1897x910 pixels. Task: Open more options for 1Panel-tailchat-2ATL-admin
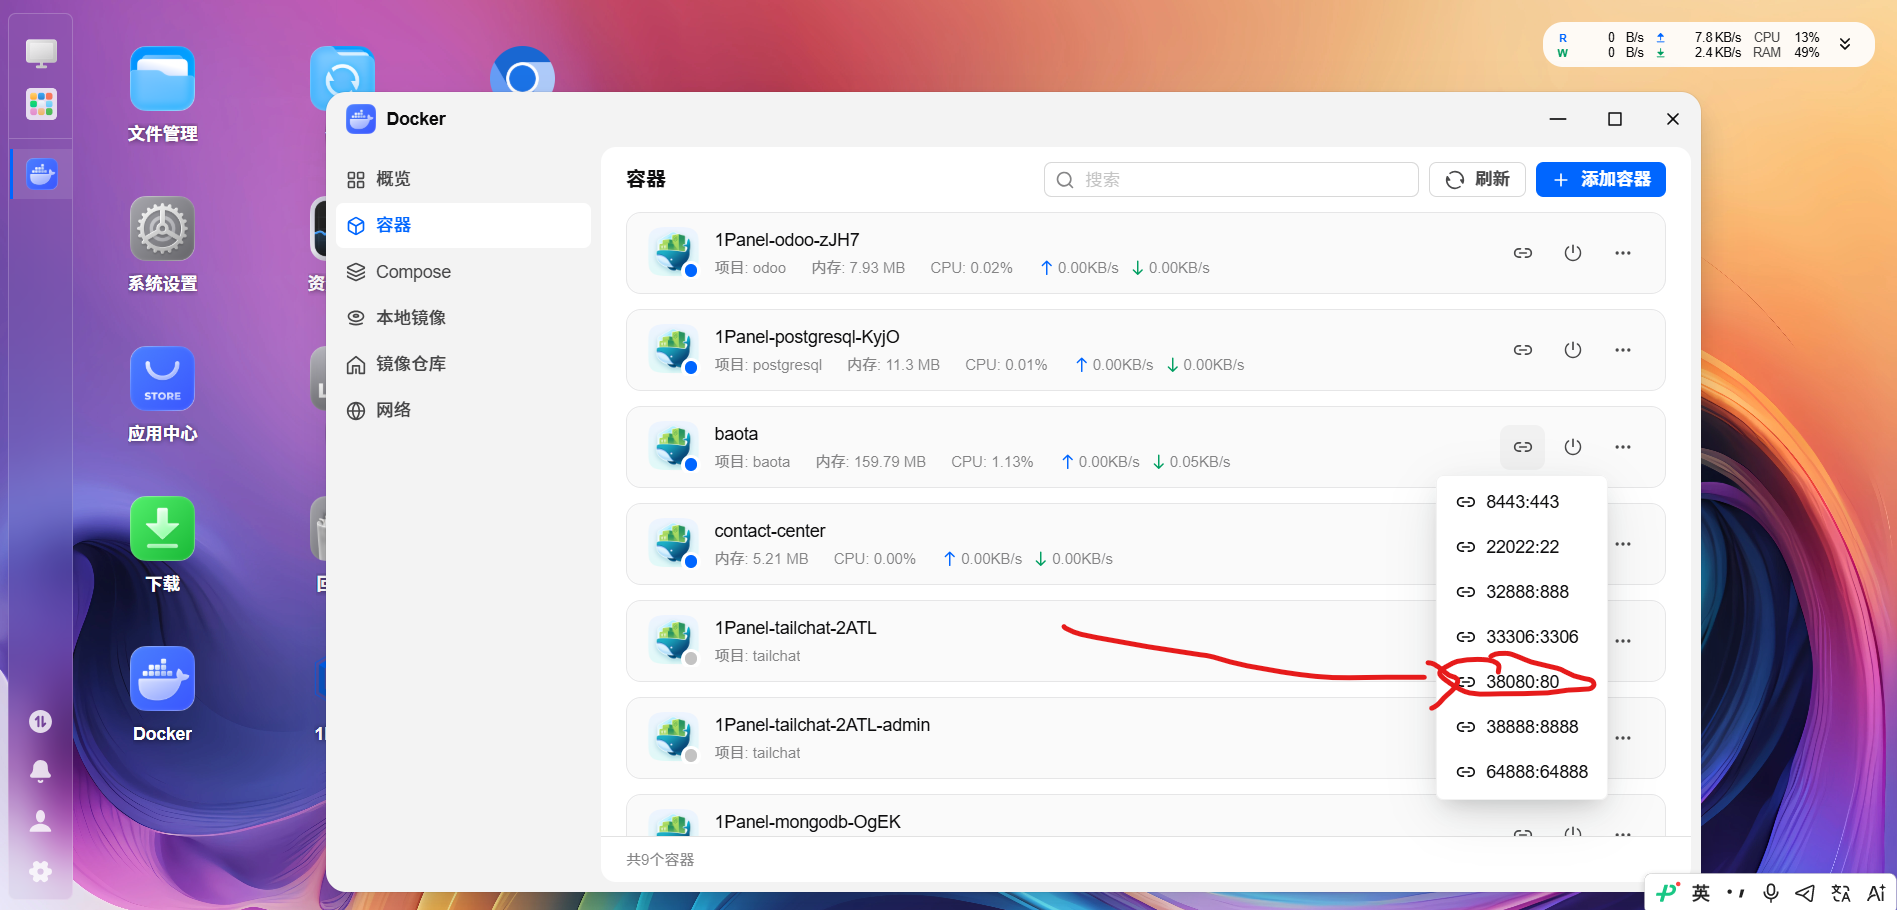(x=1623, y=738)
